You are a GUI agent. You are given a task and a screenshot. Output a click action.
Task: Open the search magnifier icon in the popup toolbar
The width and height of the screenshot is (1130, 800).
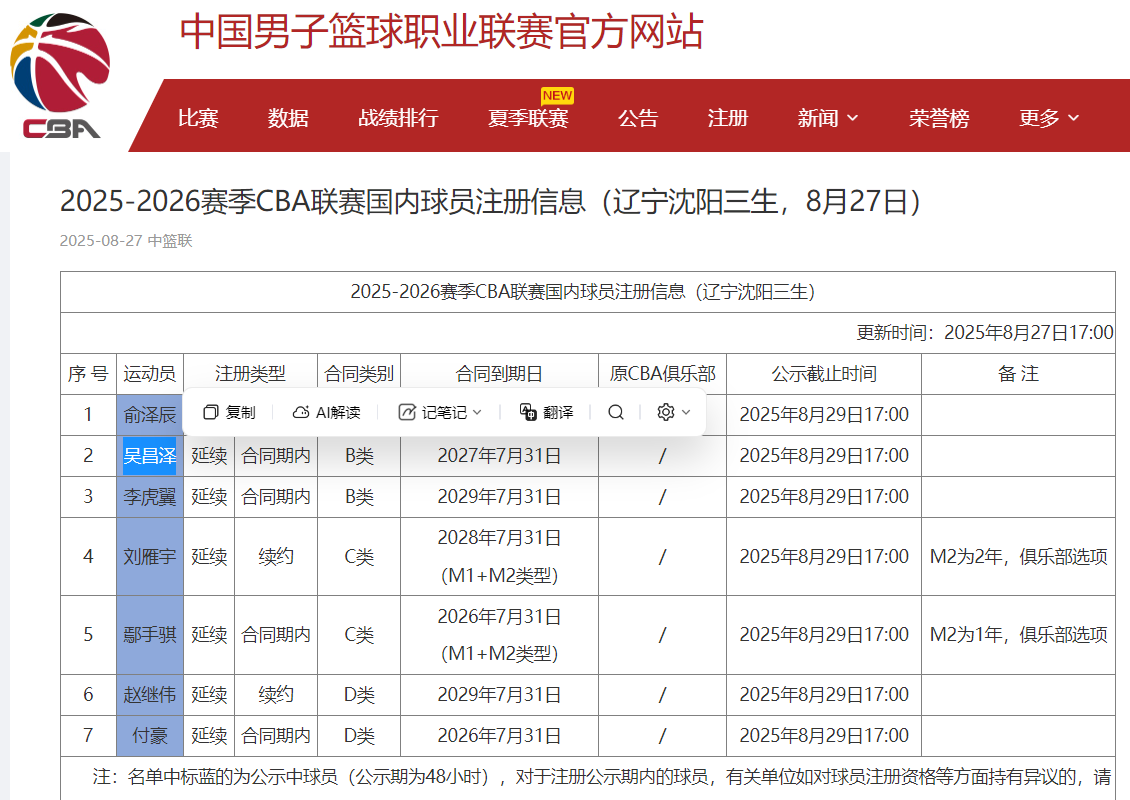pos(616,411)
